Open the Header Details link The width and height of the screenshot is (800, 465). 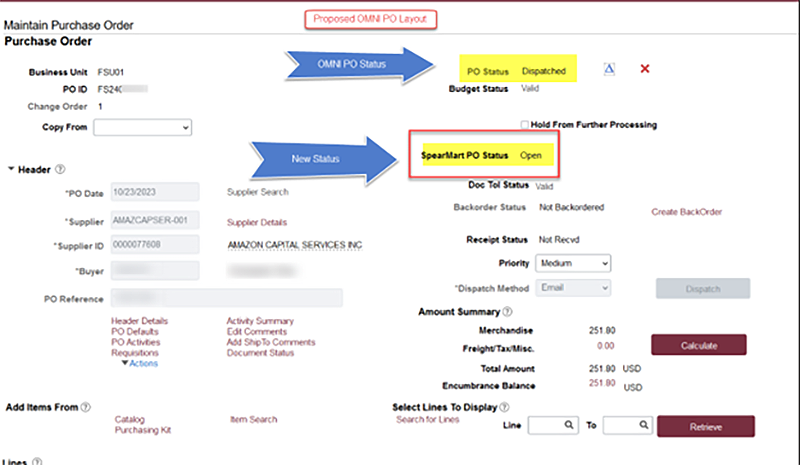(139, 321)
